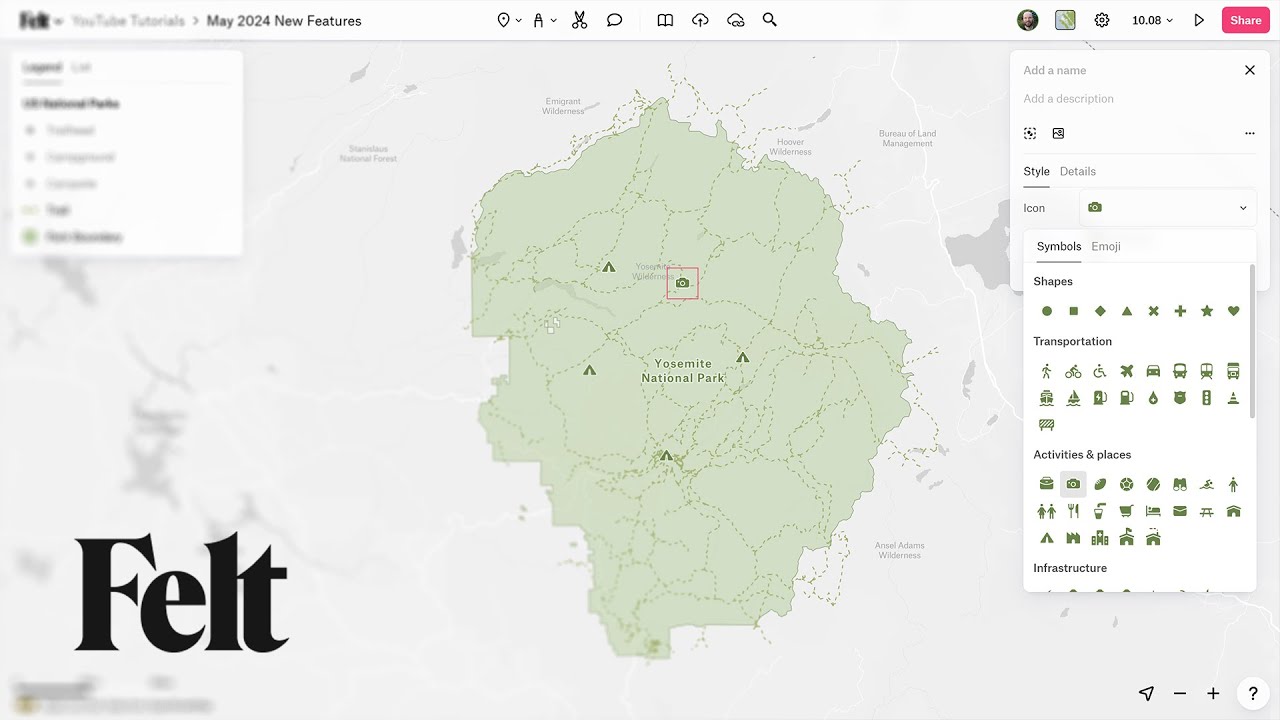
Task: Choose the Scissors clip tool
Action: pyautogui.click(x=579, y=20)
